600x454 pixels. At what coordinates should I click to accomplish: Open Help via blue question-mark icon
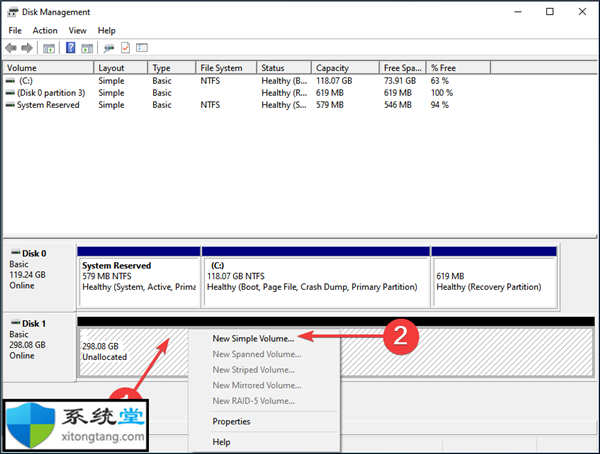coord(70,48)
